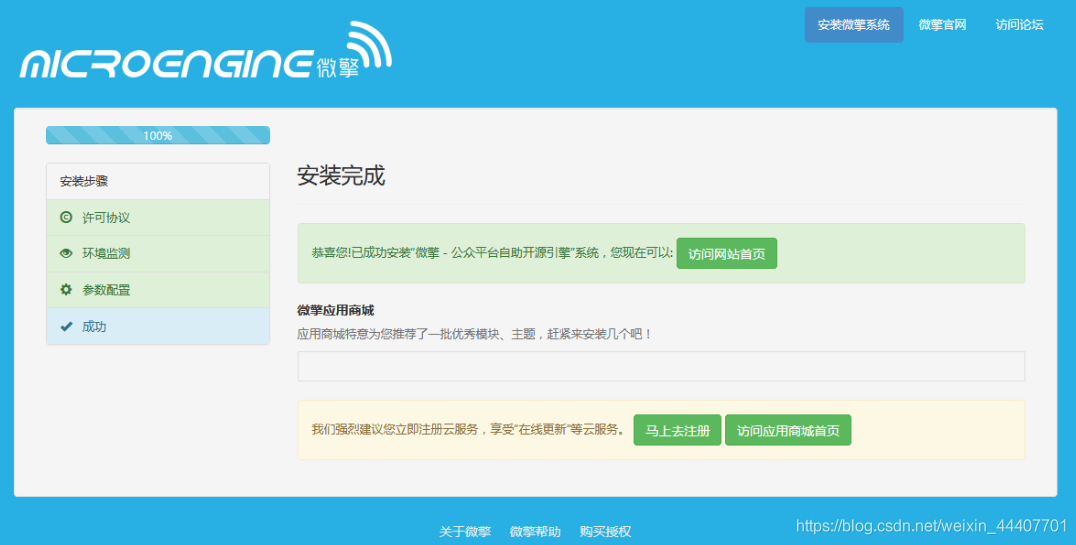Click the 安装步骤 panel heading
This screenshot has height=545, width=1076.
pyautogui.click(x=158, y=181)
